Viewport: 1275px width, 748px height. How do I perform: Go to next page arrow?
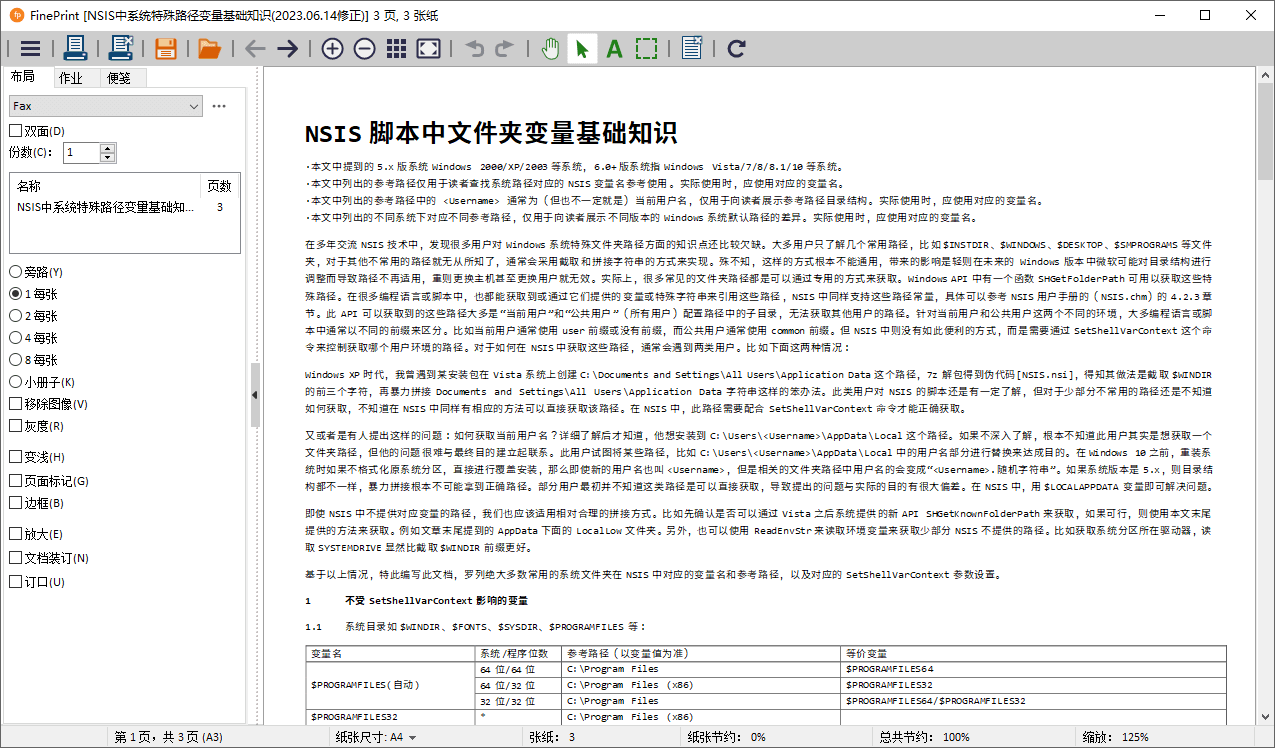point(287,48)
